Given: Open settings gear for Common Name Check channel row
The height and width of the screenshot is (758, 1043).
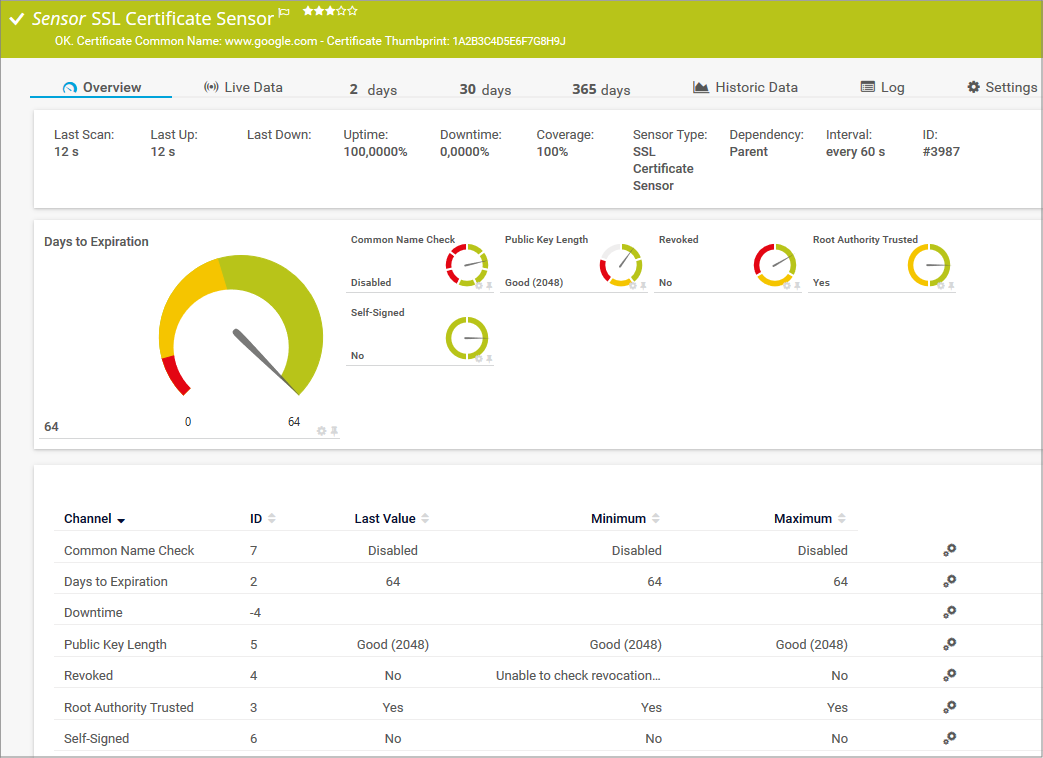Looking at the screenshot, I should (950, 550).
